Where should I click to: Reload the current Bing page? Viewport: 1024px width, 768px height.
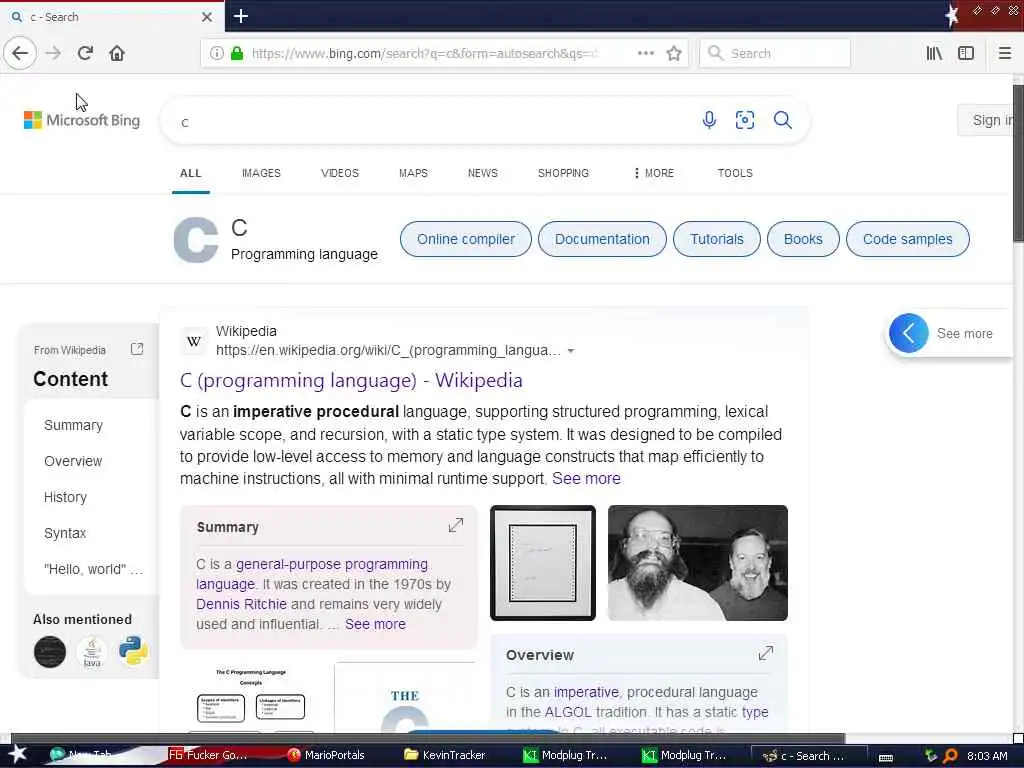point(85,53)
